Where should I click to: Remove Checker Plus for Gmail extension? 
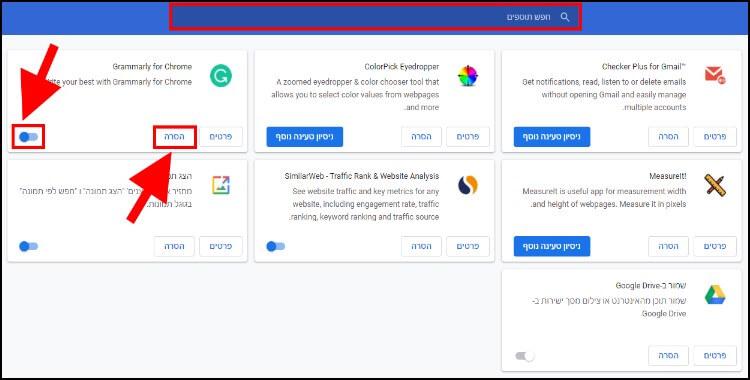point(668,137)
